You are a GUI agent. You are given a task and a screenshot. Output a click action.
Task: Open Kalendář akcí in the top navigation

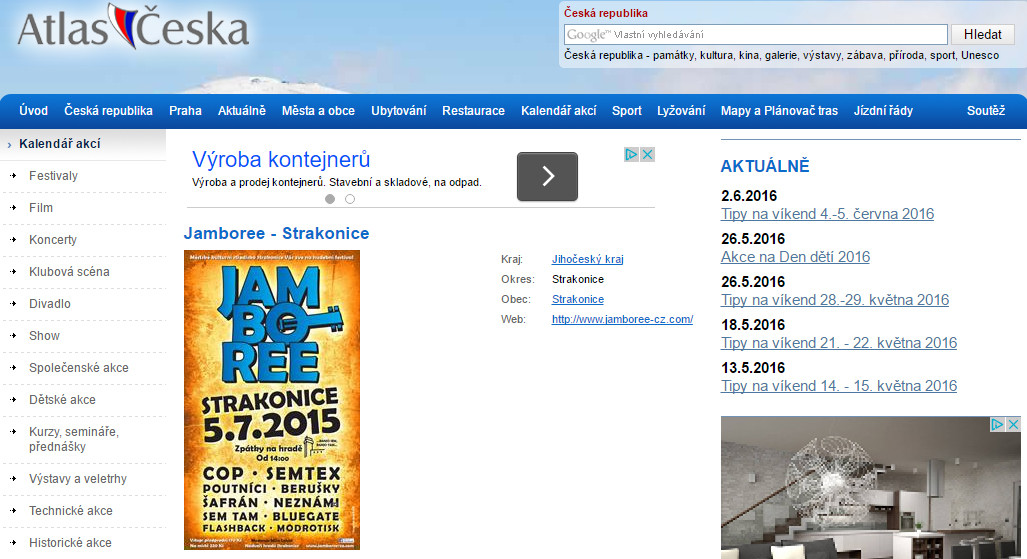point(559,111)
